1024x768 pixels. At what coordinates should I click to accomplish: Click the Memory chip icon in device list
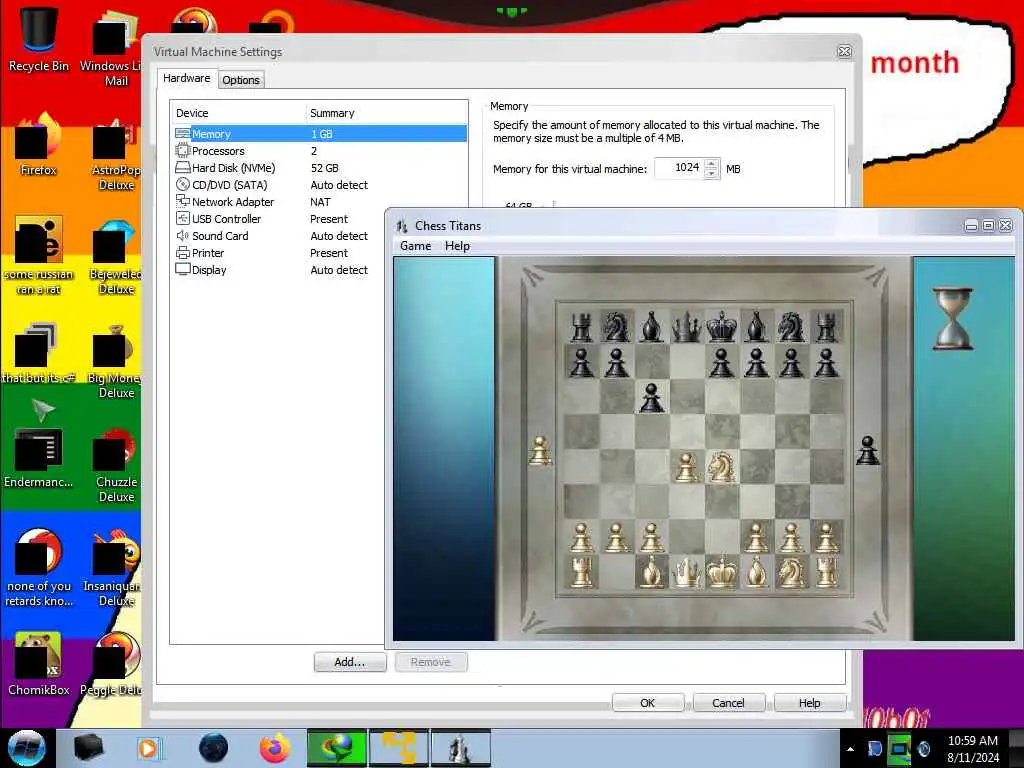click(x=183, y=133)
